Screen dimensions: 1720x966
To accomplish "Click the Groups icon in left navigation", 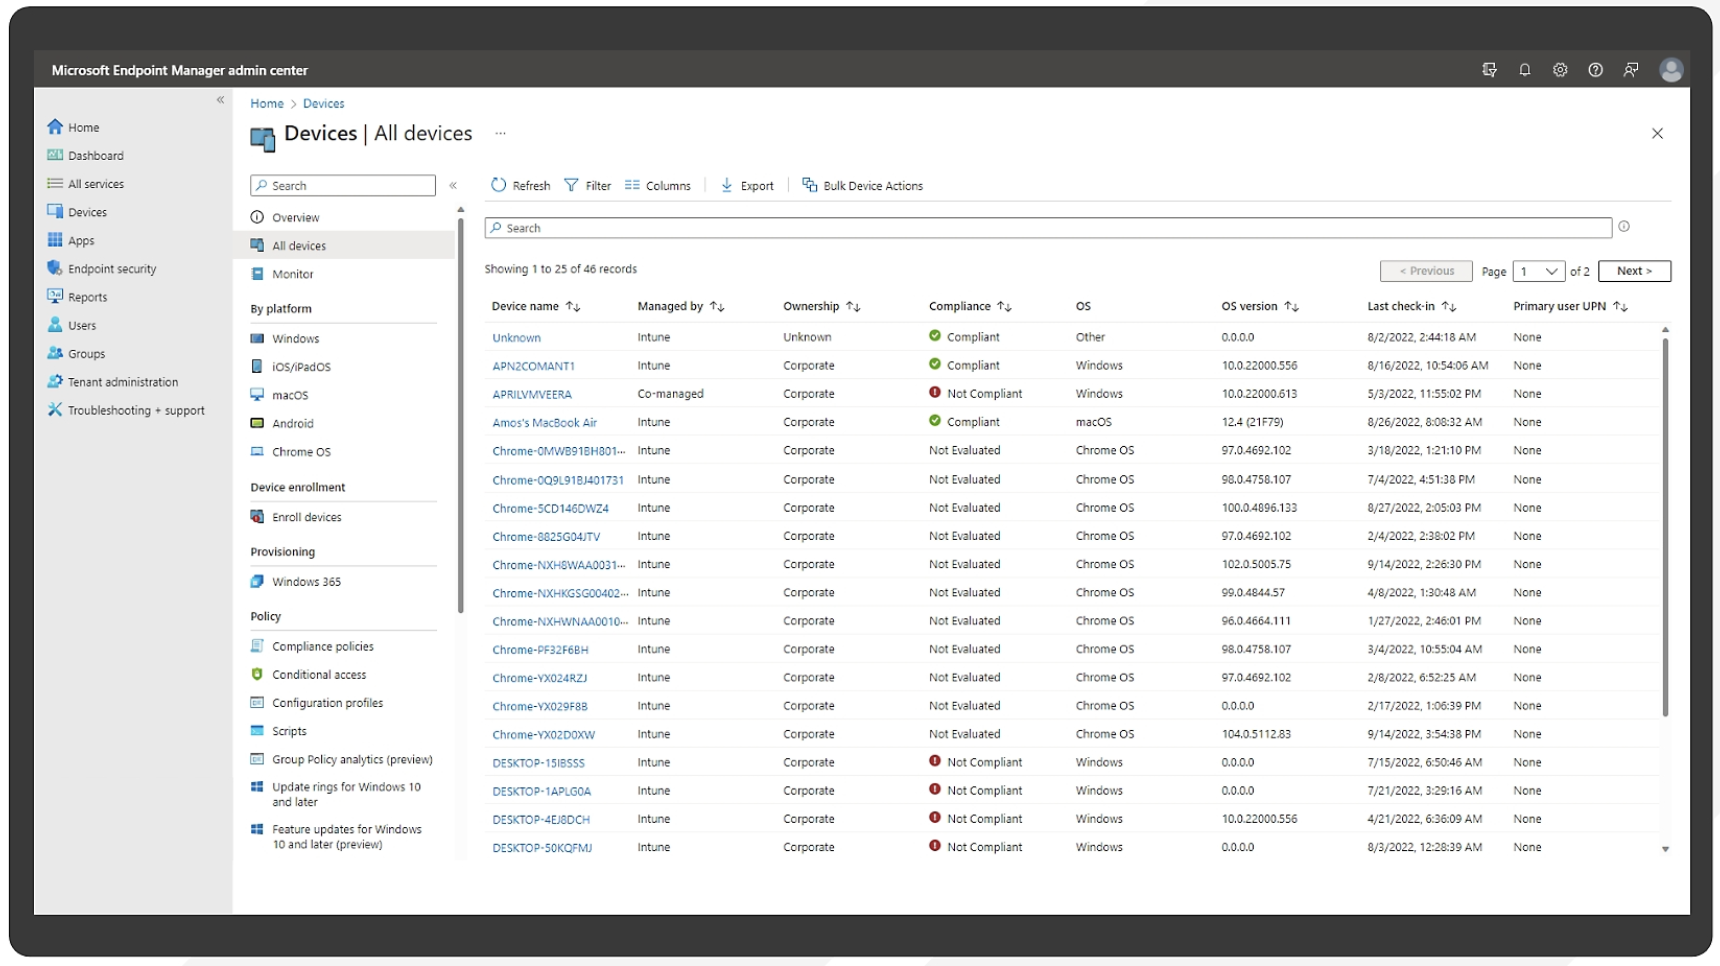I will pyautogui.click(x=55, y=353).
